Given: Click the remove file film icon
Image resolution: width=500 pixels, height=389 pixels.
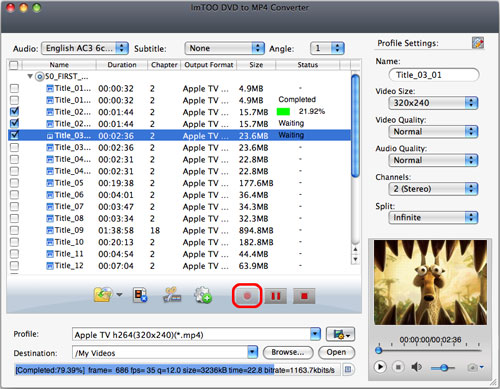Looking at the screenshot, I should (140, 295).
